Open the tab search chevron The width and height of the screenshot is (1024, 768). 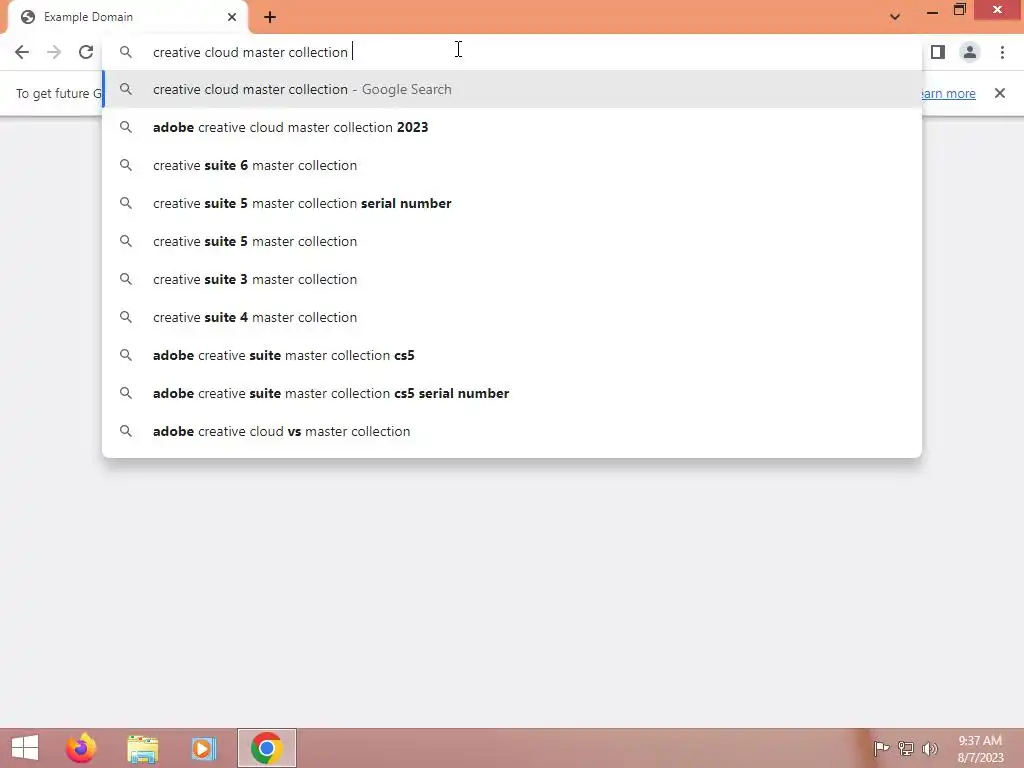coord(895,17)
